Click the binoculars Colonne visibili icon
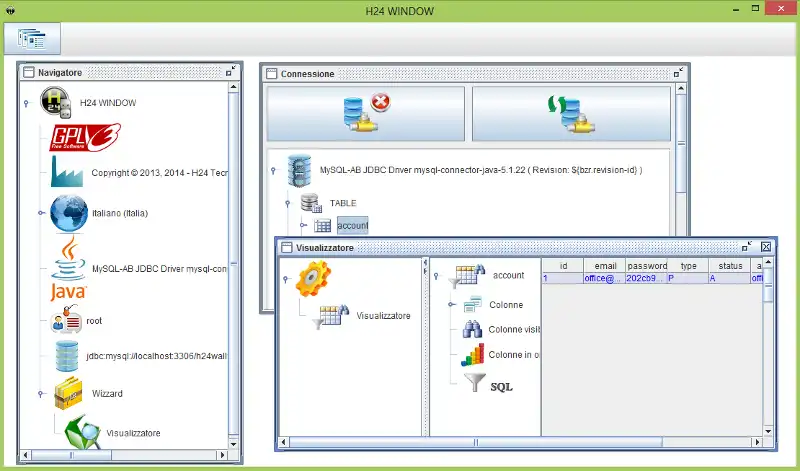The width and height of the screenshot is (800, 471). tap(472, 329)
